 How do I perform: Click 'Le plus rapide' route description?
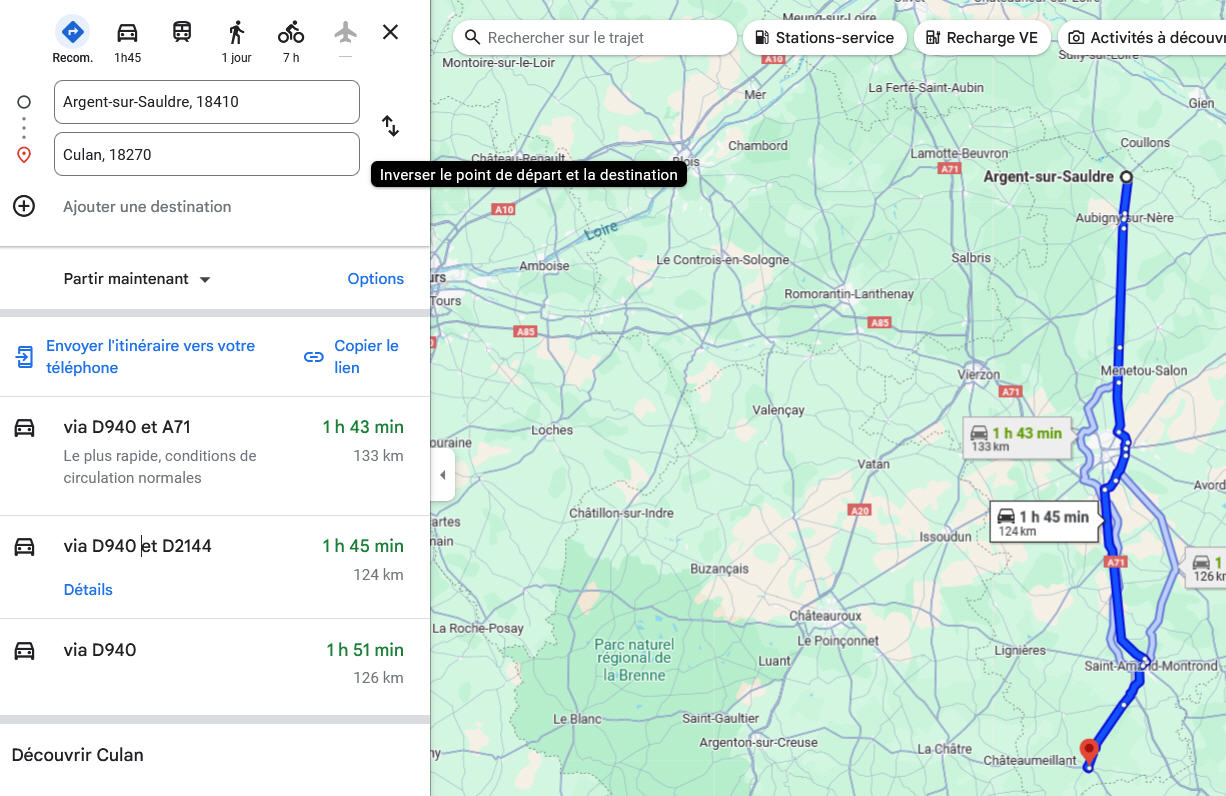[160, 467]
